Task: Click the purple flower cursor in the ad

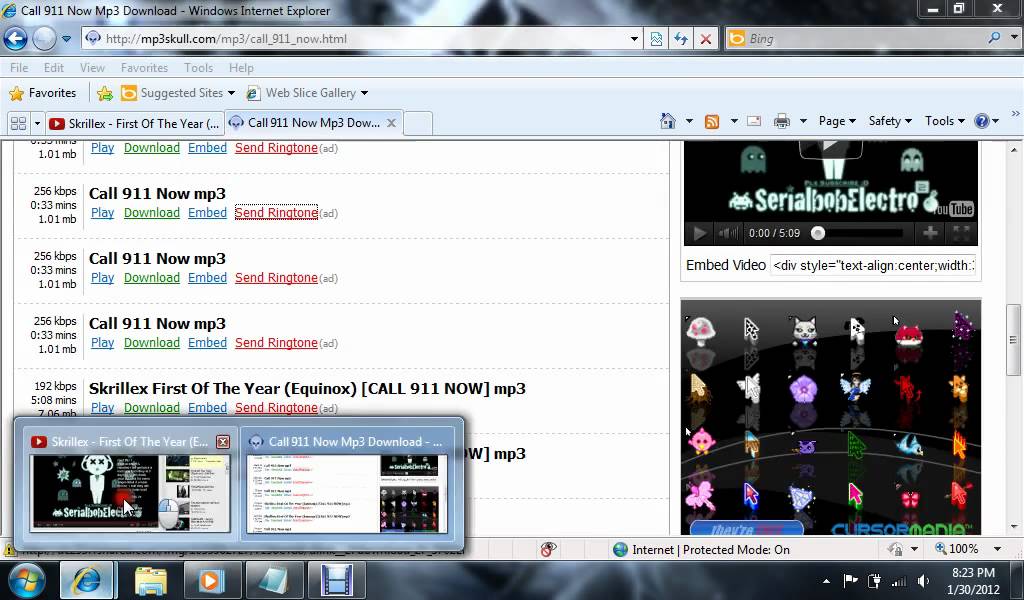Action: [803, 390]
